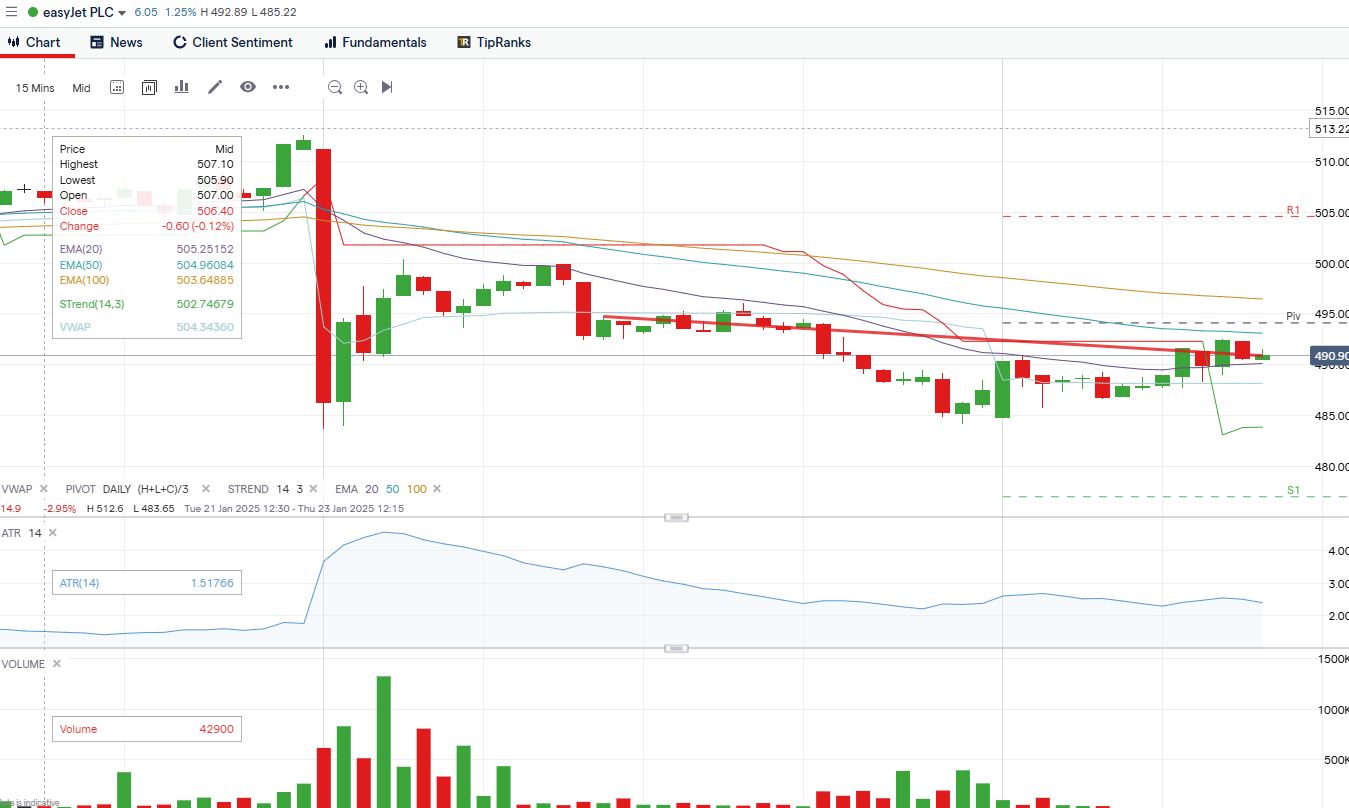Open the 15 Mins timeframe selector
The image size is (1349, 808).
click(35, 88)
